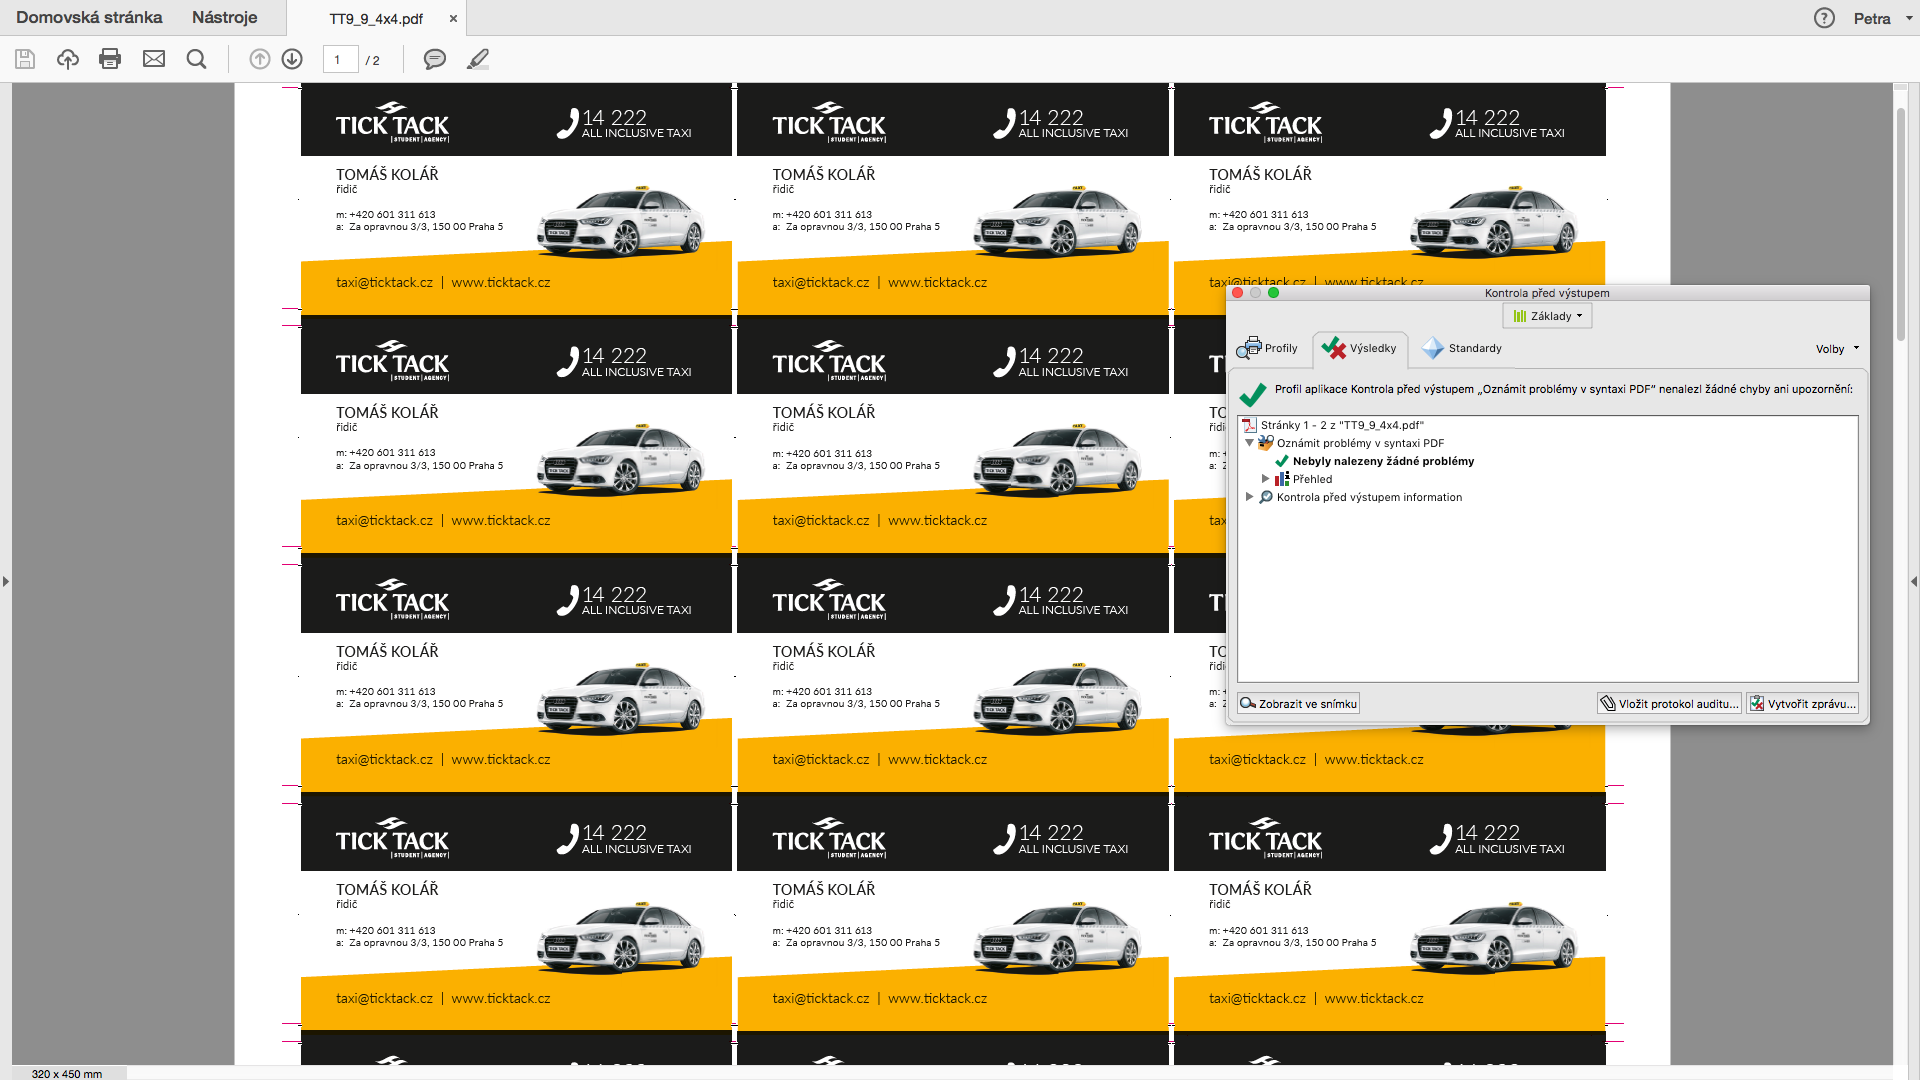Expand the Kontrola před výstupem information node
1920x1080 pixels.
coord(1247,497)
